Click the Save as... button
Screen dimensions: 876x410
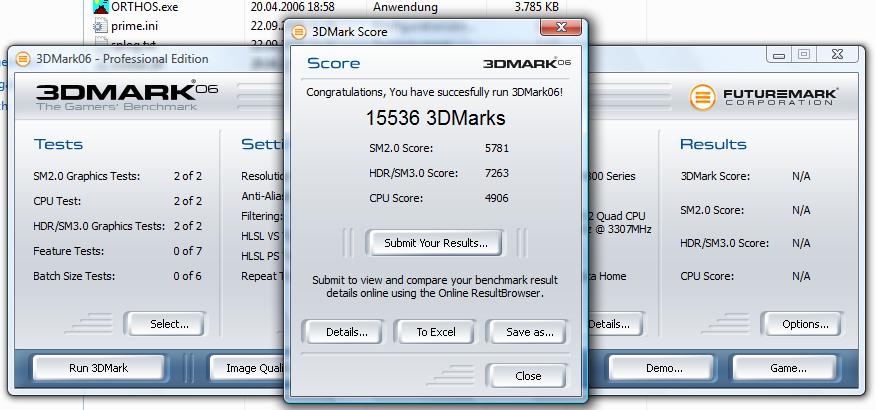click(x=527, y=332)
